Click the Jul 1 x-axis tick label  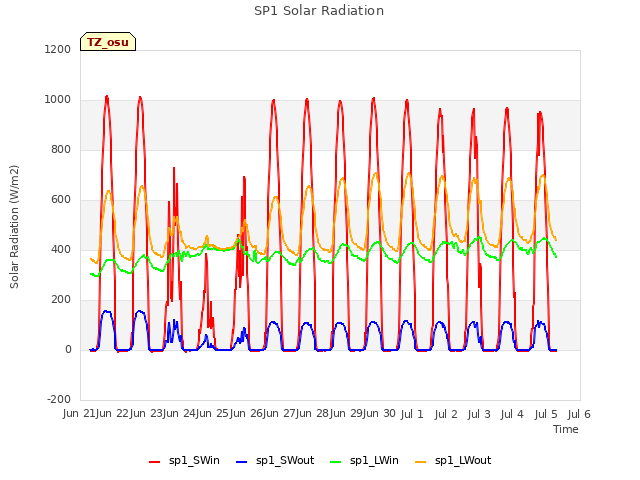point(412,414)
